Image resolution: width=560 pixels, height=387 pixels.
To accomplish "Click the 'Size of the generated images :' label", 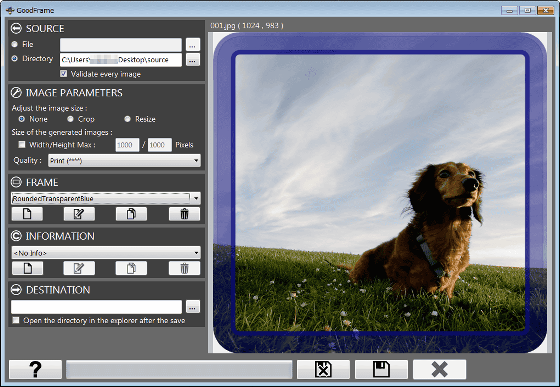I will click(x=62, y=132).
